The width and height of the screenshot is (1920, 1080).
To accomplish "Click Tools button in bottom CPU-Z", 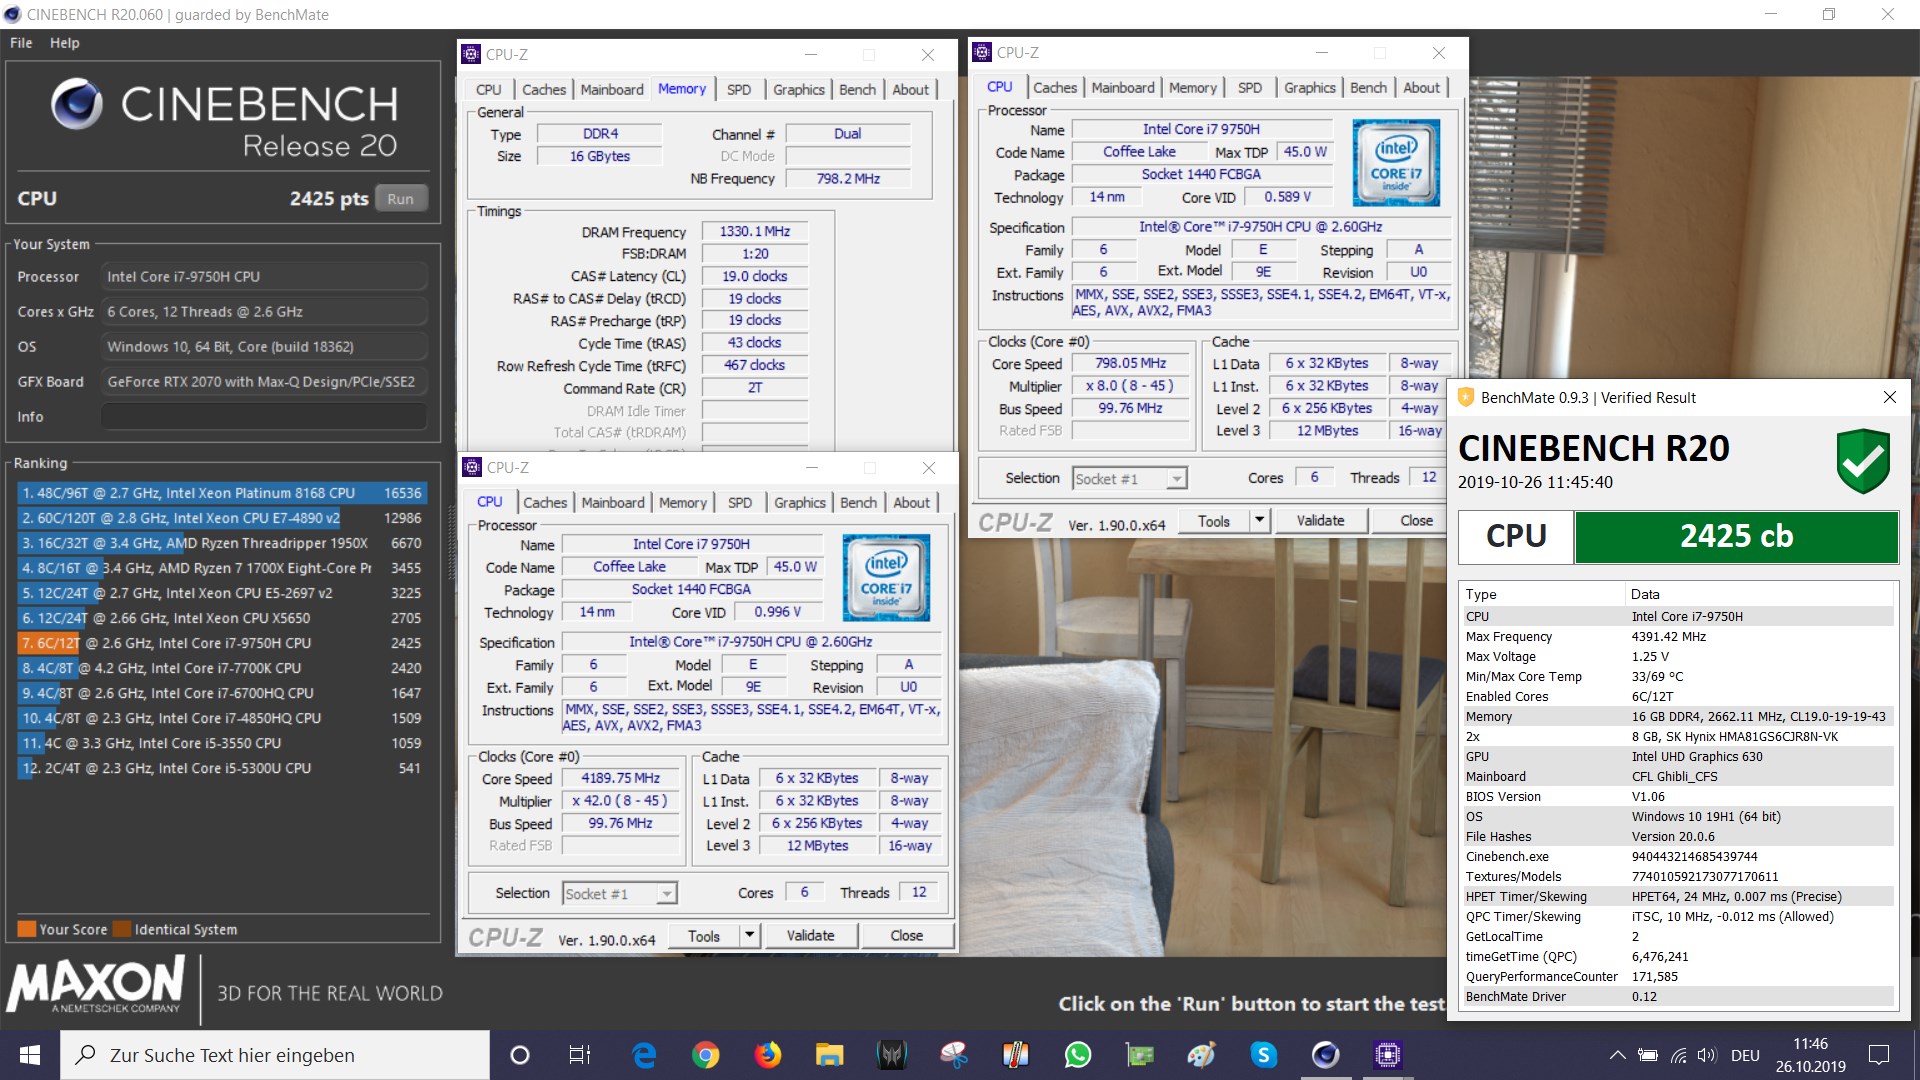I will point(703,935).
